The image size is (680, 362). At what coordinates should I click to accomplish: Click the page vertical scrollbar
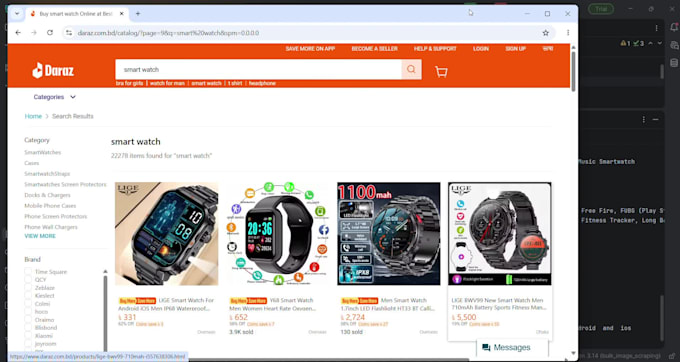point(573,72)
